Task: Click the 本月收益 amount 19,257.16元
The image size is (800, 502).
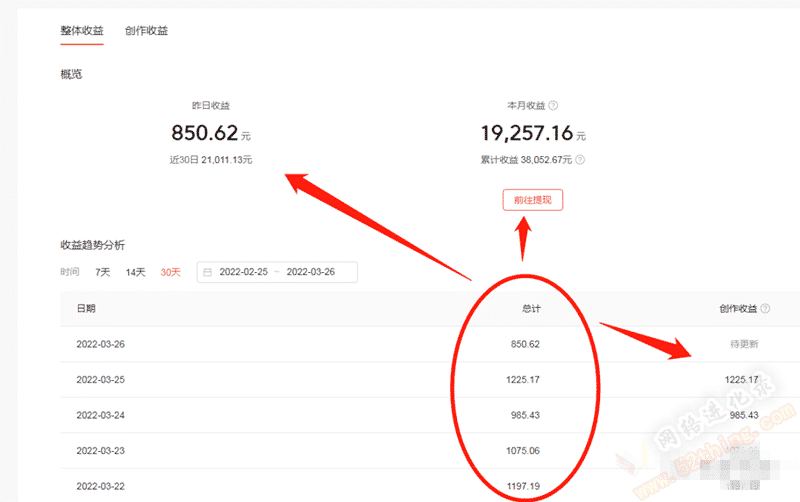Action: pyautogui.click(x=533, y=133)
